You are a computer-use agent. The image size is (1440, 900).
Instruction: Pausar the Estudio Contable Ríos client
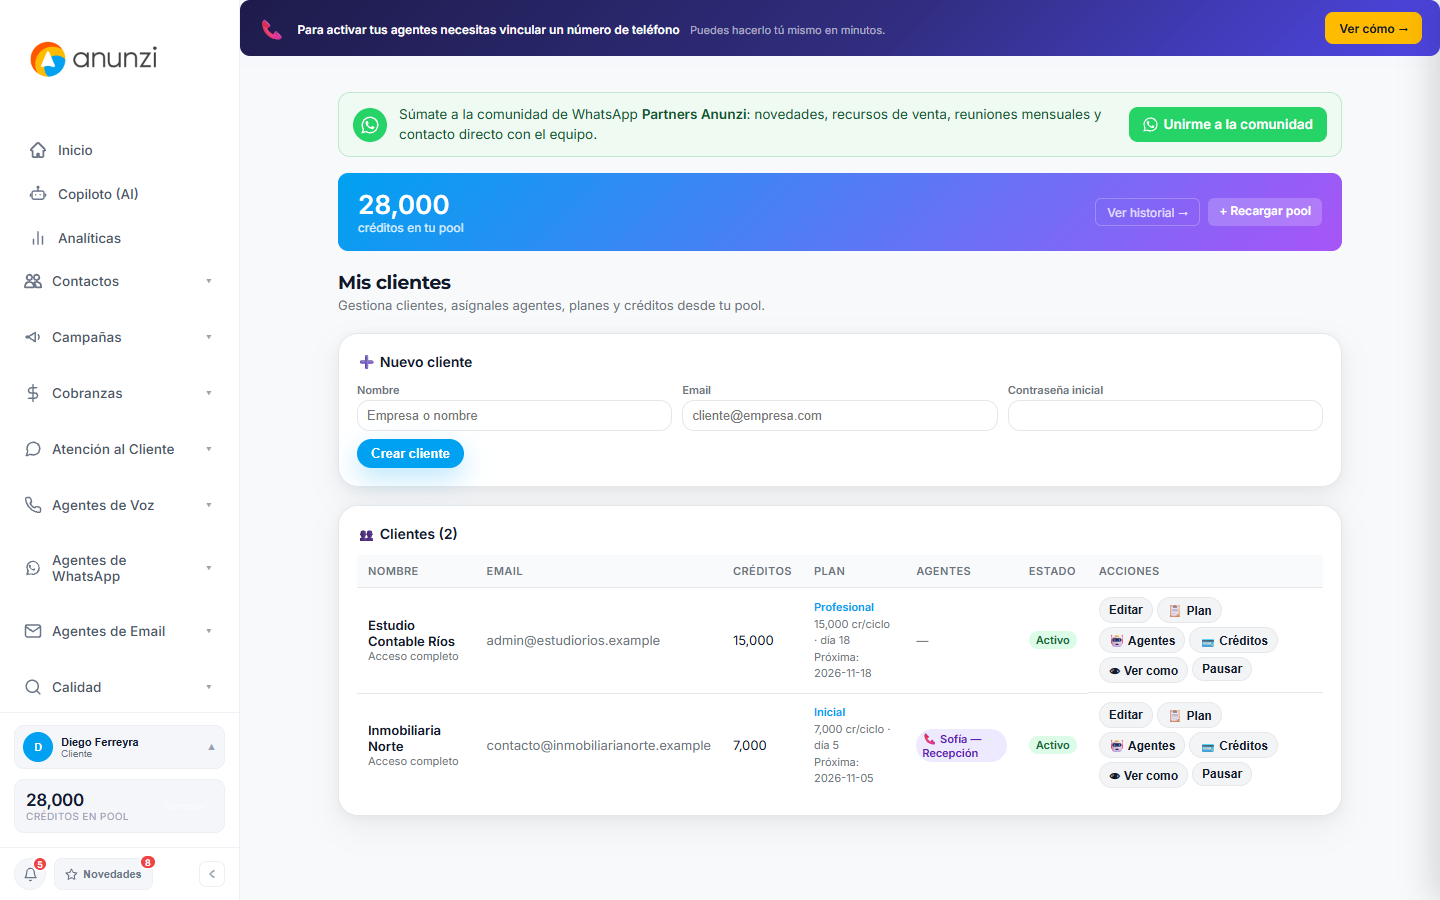pos(1222,669)
